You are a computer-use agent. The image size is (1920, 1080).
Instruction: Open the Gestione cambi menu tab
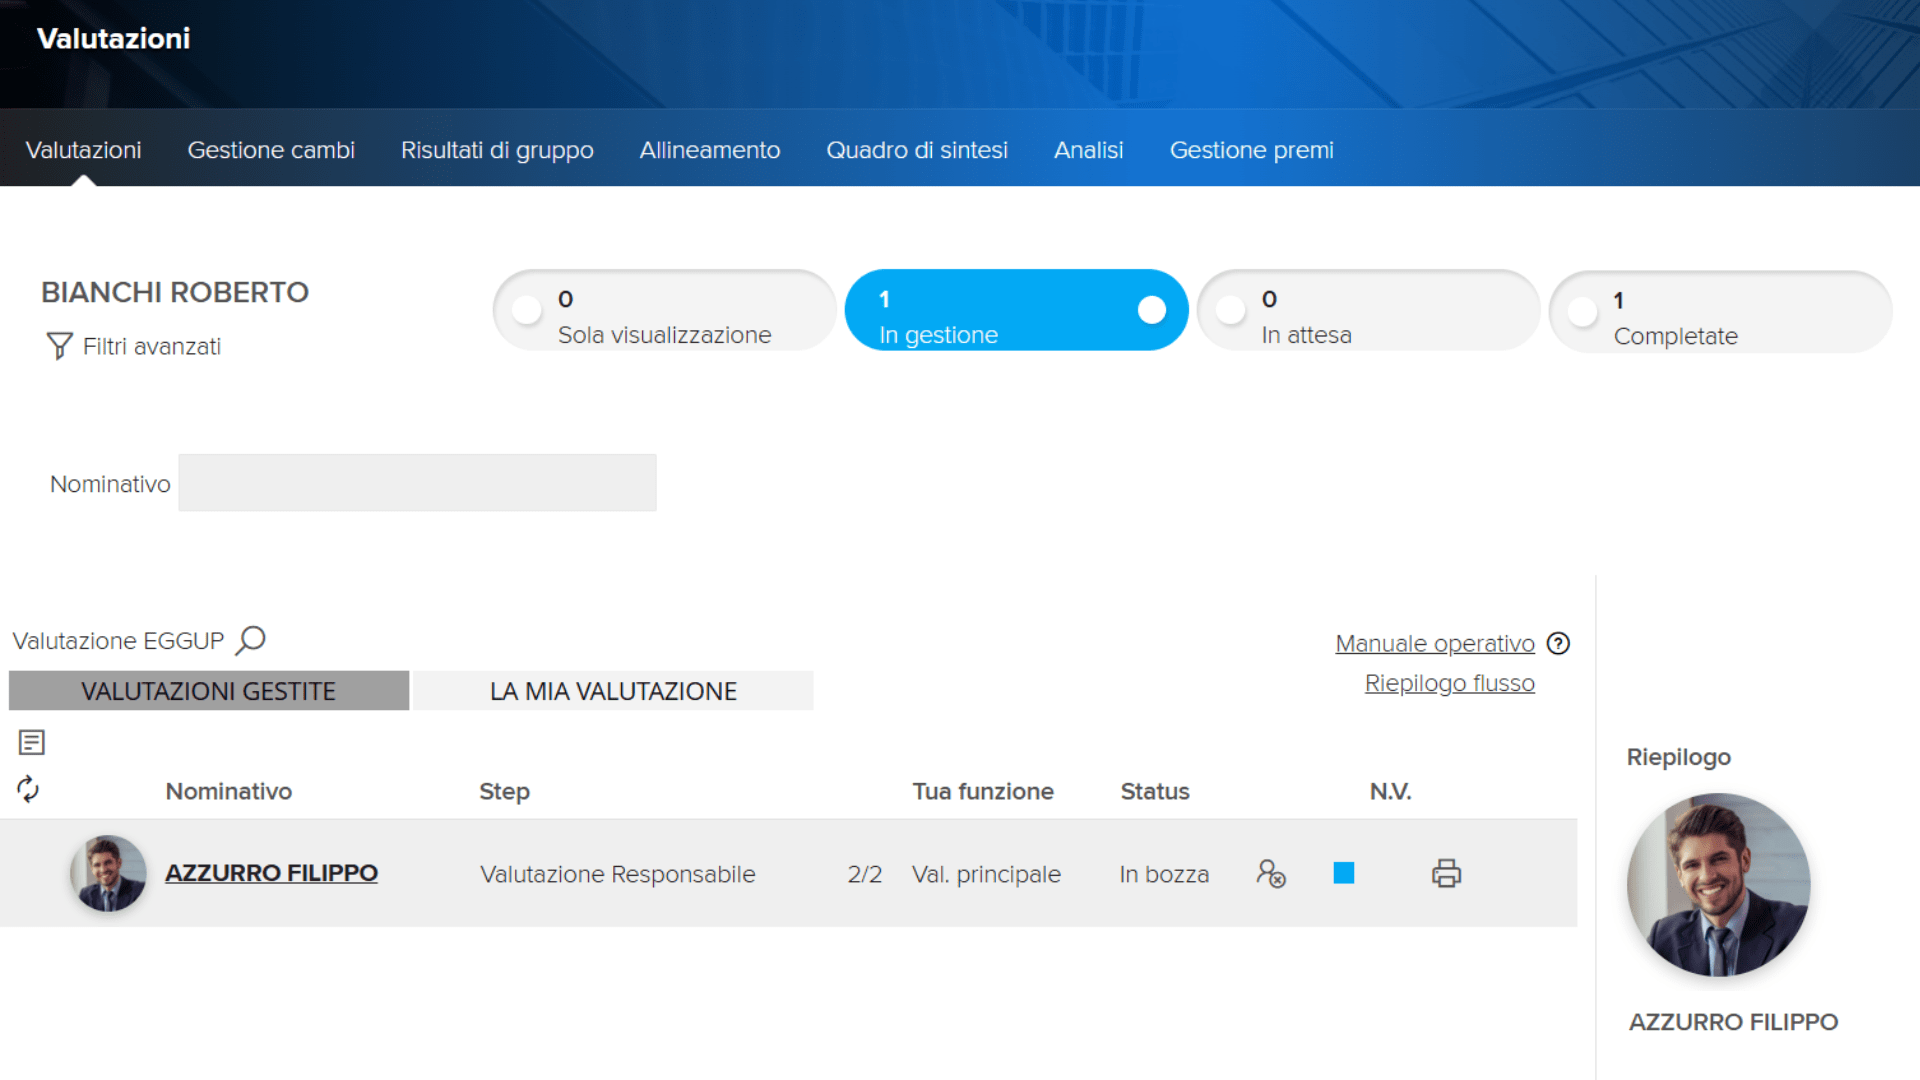(271, 150)
